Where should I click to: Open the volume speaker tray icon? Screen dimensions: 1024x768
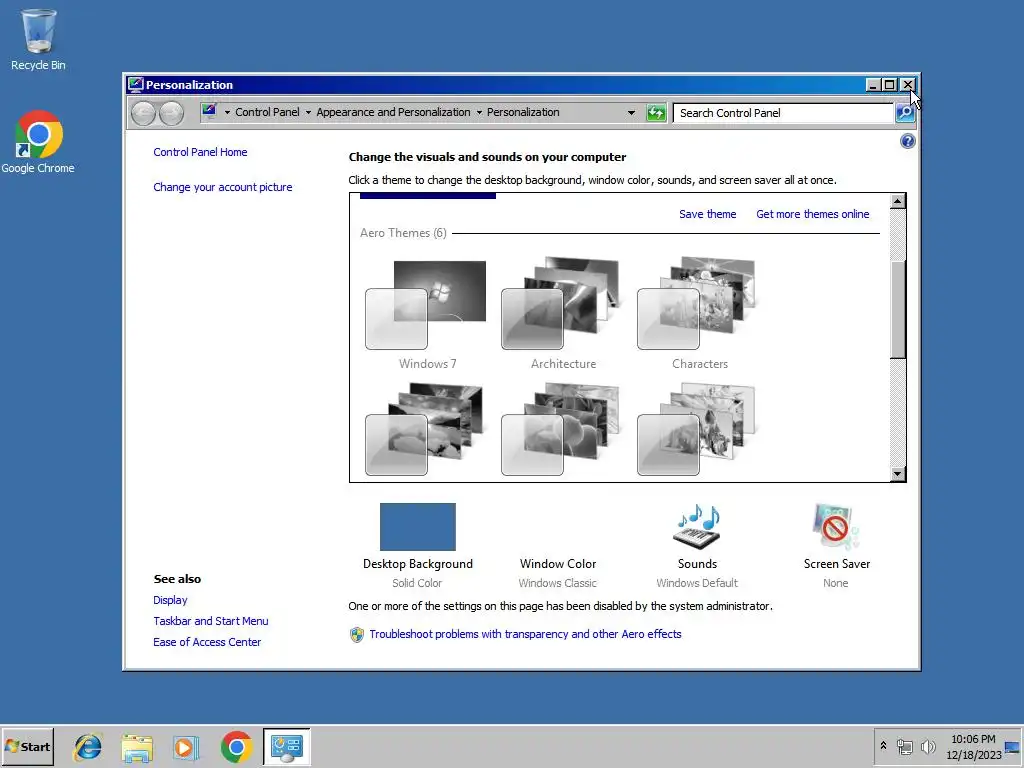[927, 746]
